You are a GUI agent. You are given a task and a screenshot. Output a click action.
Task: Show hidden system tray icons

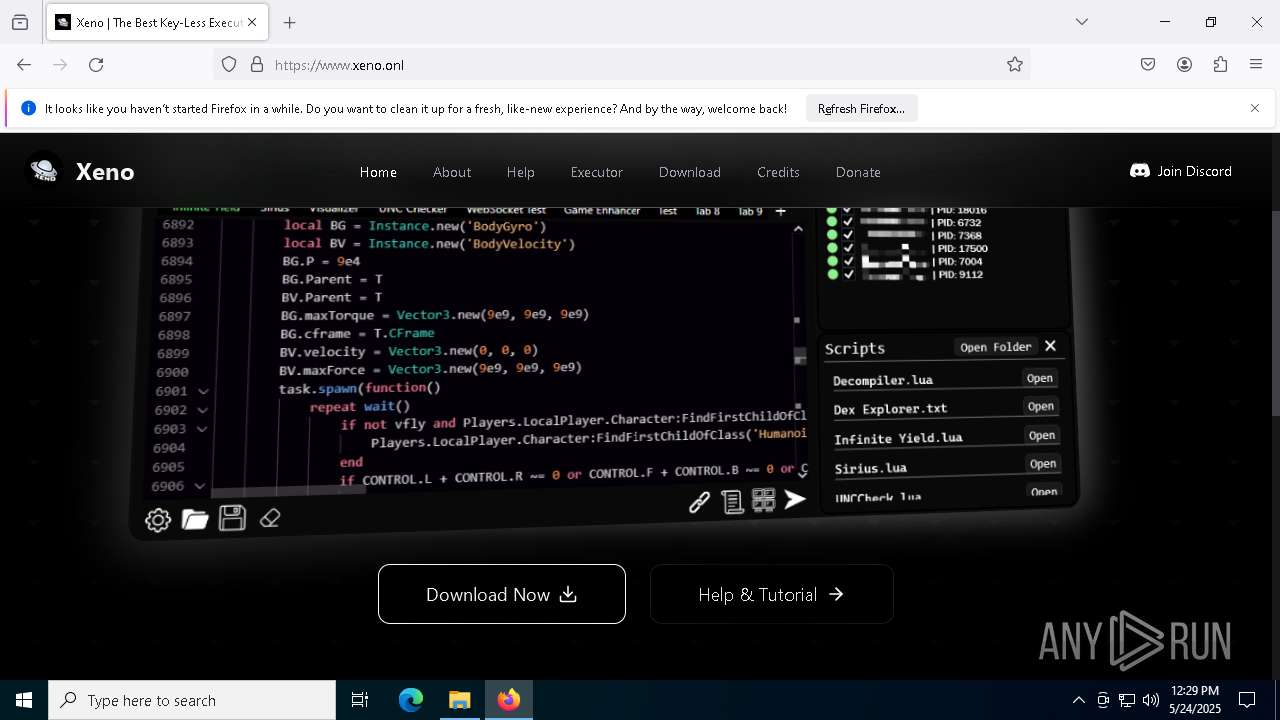pyautogui.click(x=1078, y=700)
